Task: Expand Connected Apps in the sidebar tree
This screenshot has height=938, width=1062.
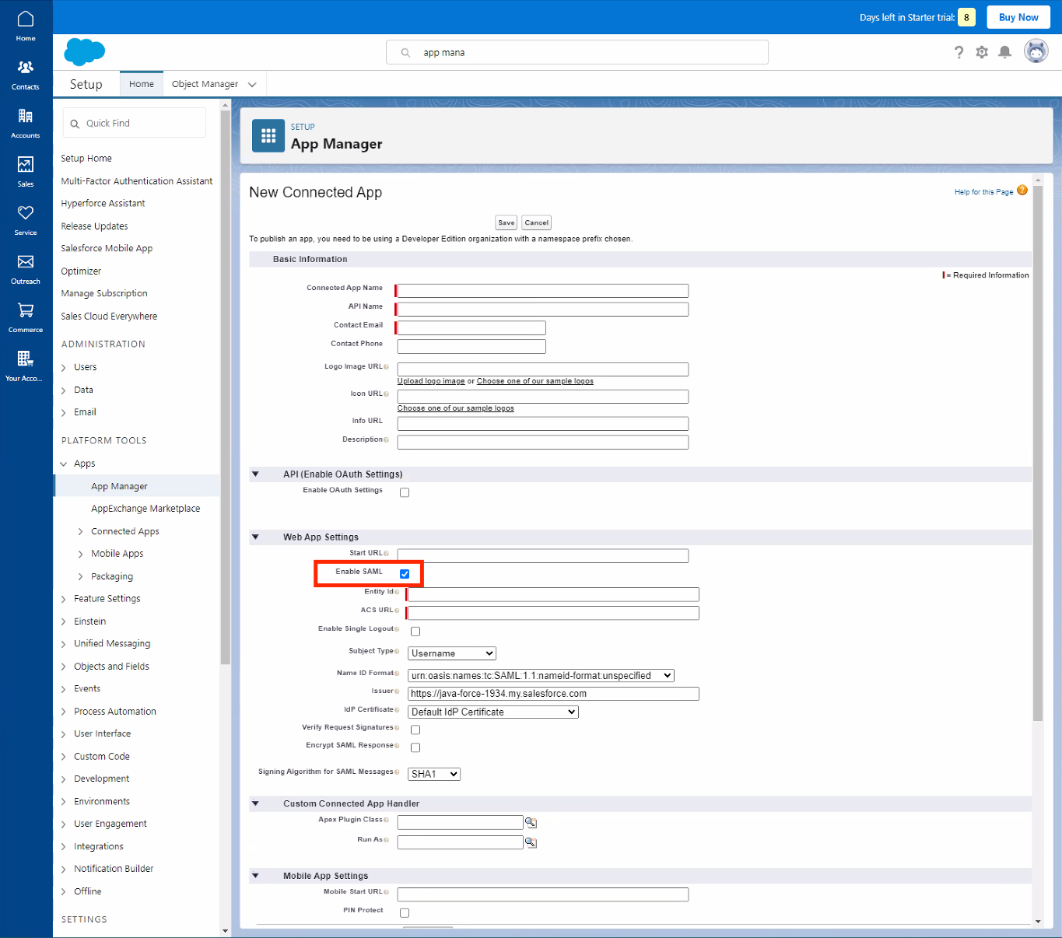Action: [81, 532]
